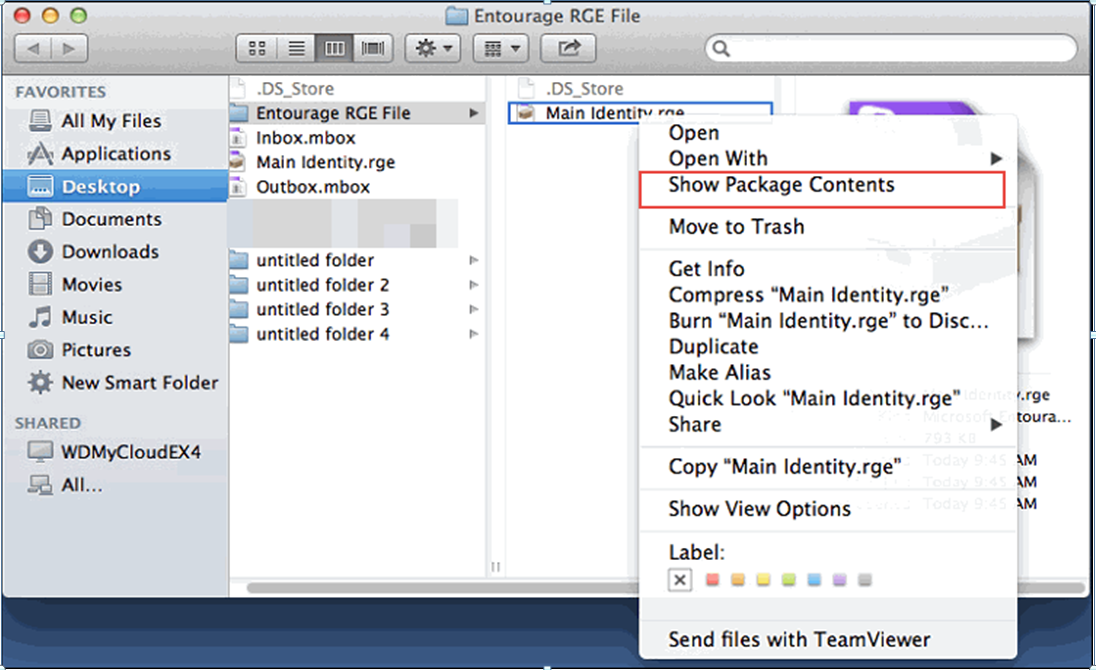This screenshot has width=1096, height=670.
Task: Apply the purple label color
Action: (x=839, y=580)
